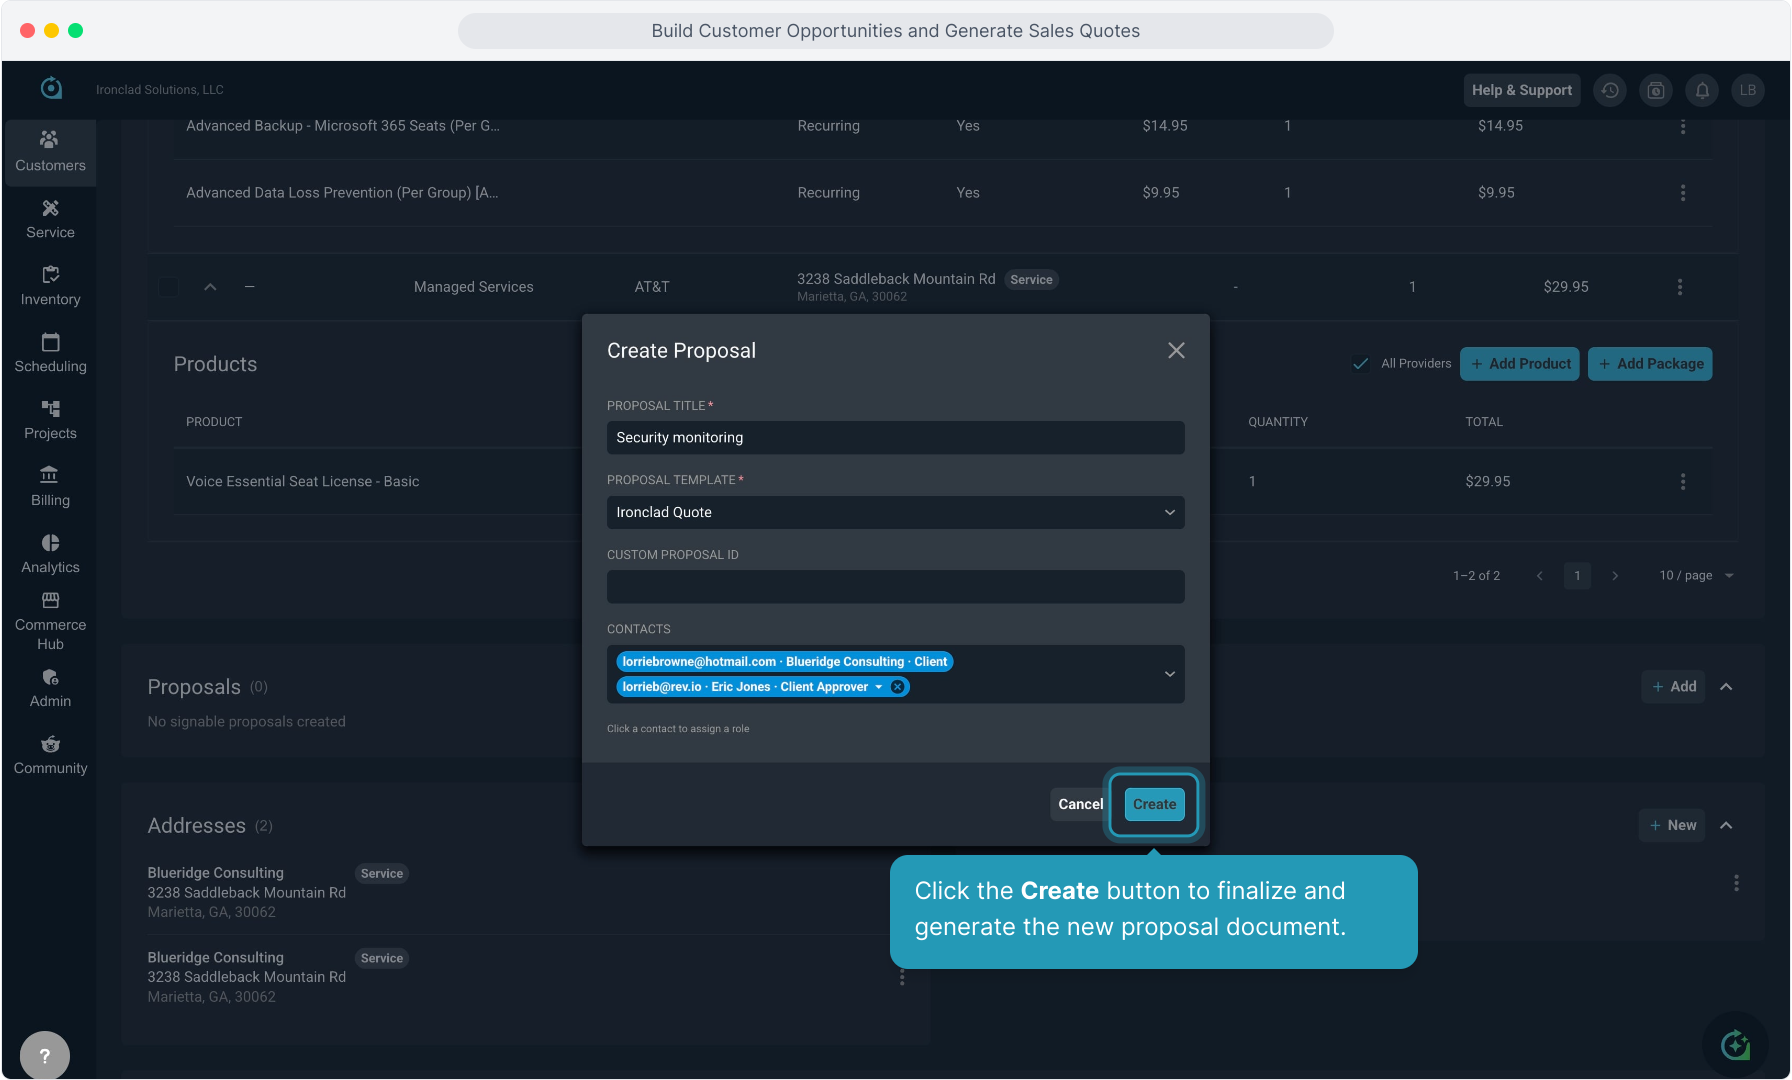The width and height of the screenshot is (1792, 1080).
Task: Remove Eric Jones contact chip
Action: pyautogui.click(x=898, y=687)
